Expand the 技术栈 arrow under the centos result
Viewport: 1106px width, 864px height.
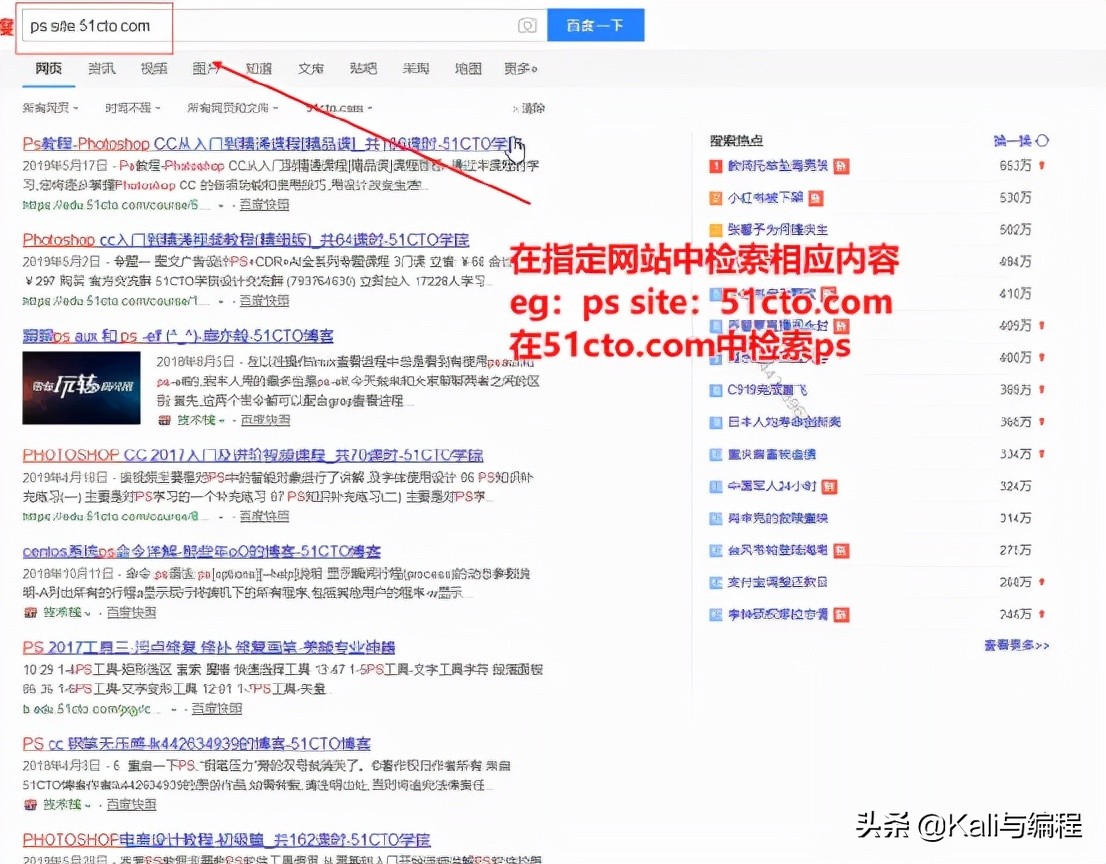[x=87, y=613]
